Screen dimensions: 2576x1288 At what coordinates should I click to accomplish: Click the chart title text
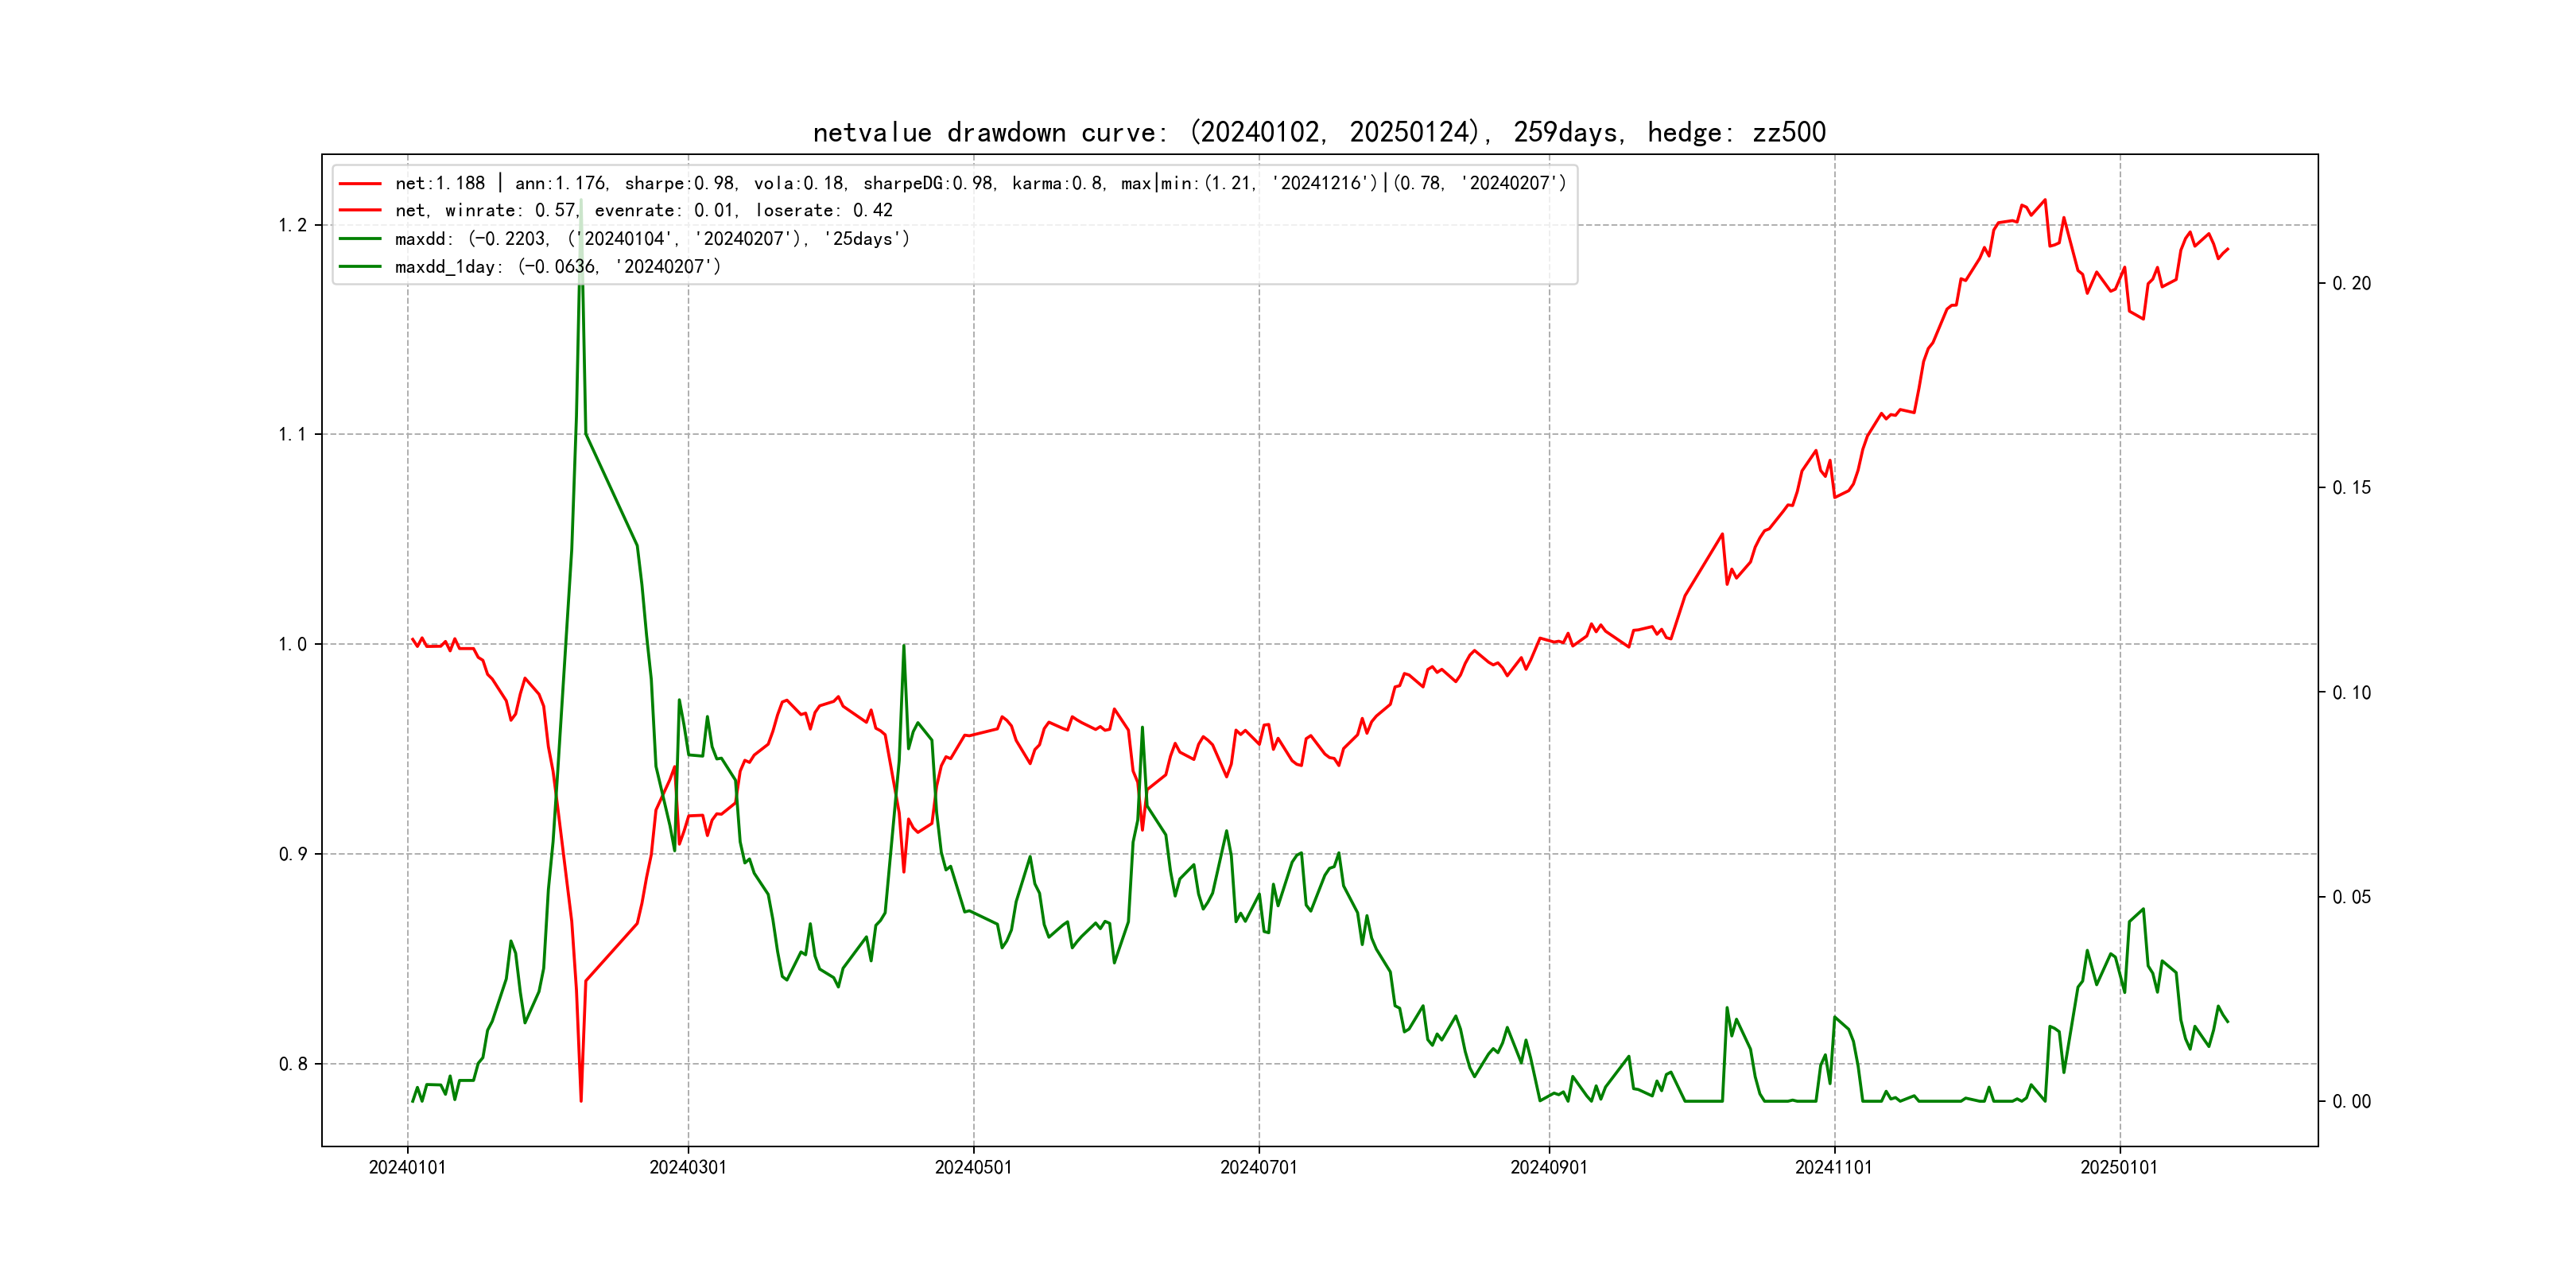pyautogui.click(x=1319, y=132)
